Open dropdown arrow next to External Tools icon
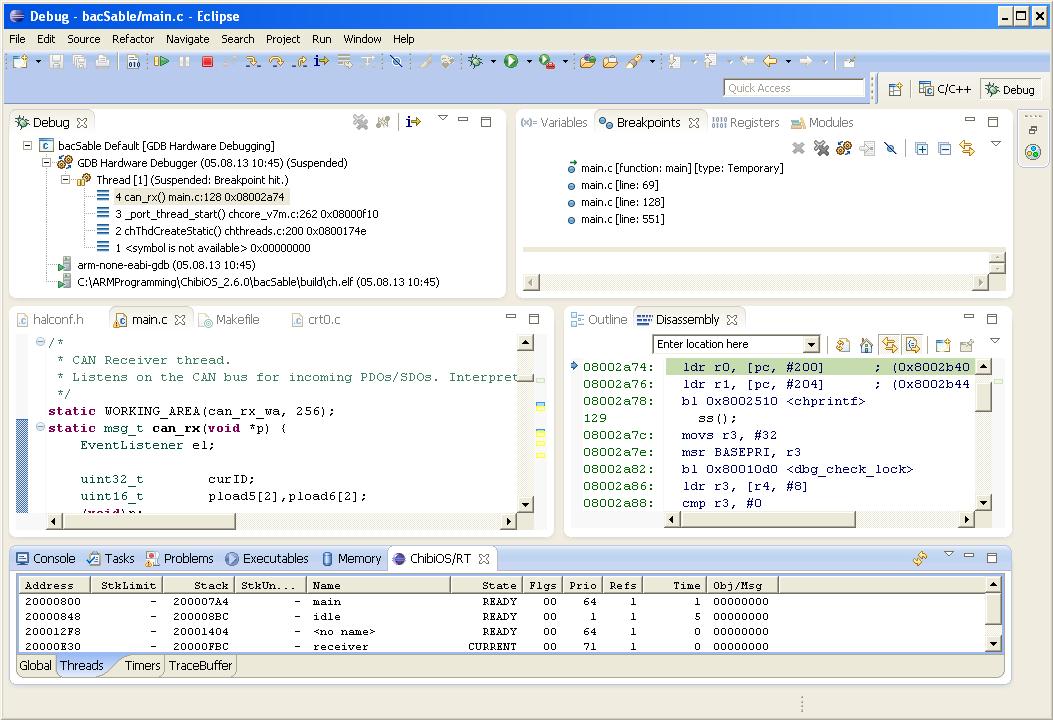This screenshot has height=720, width=1053. click(565, 62)
